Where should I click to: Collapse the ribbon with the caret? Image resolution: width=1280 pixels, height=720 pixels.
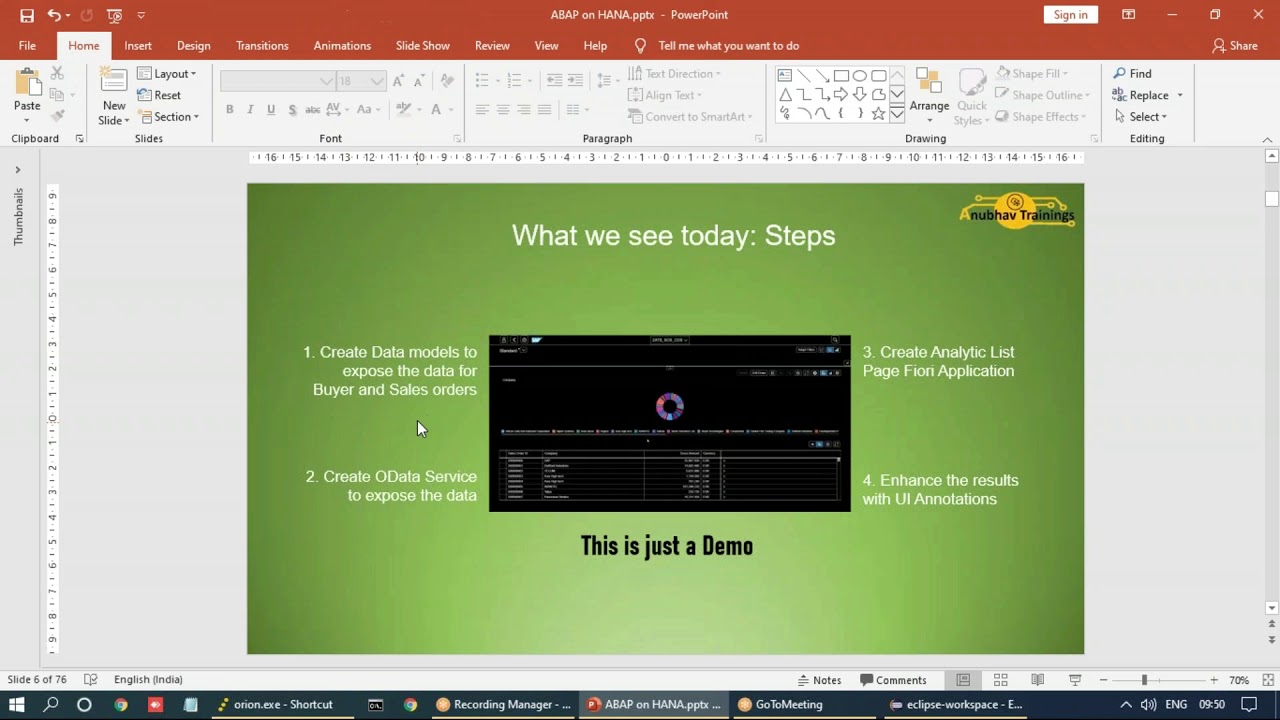pos(1268,139)
